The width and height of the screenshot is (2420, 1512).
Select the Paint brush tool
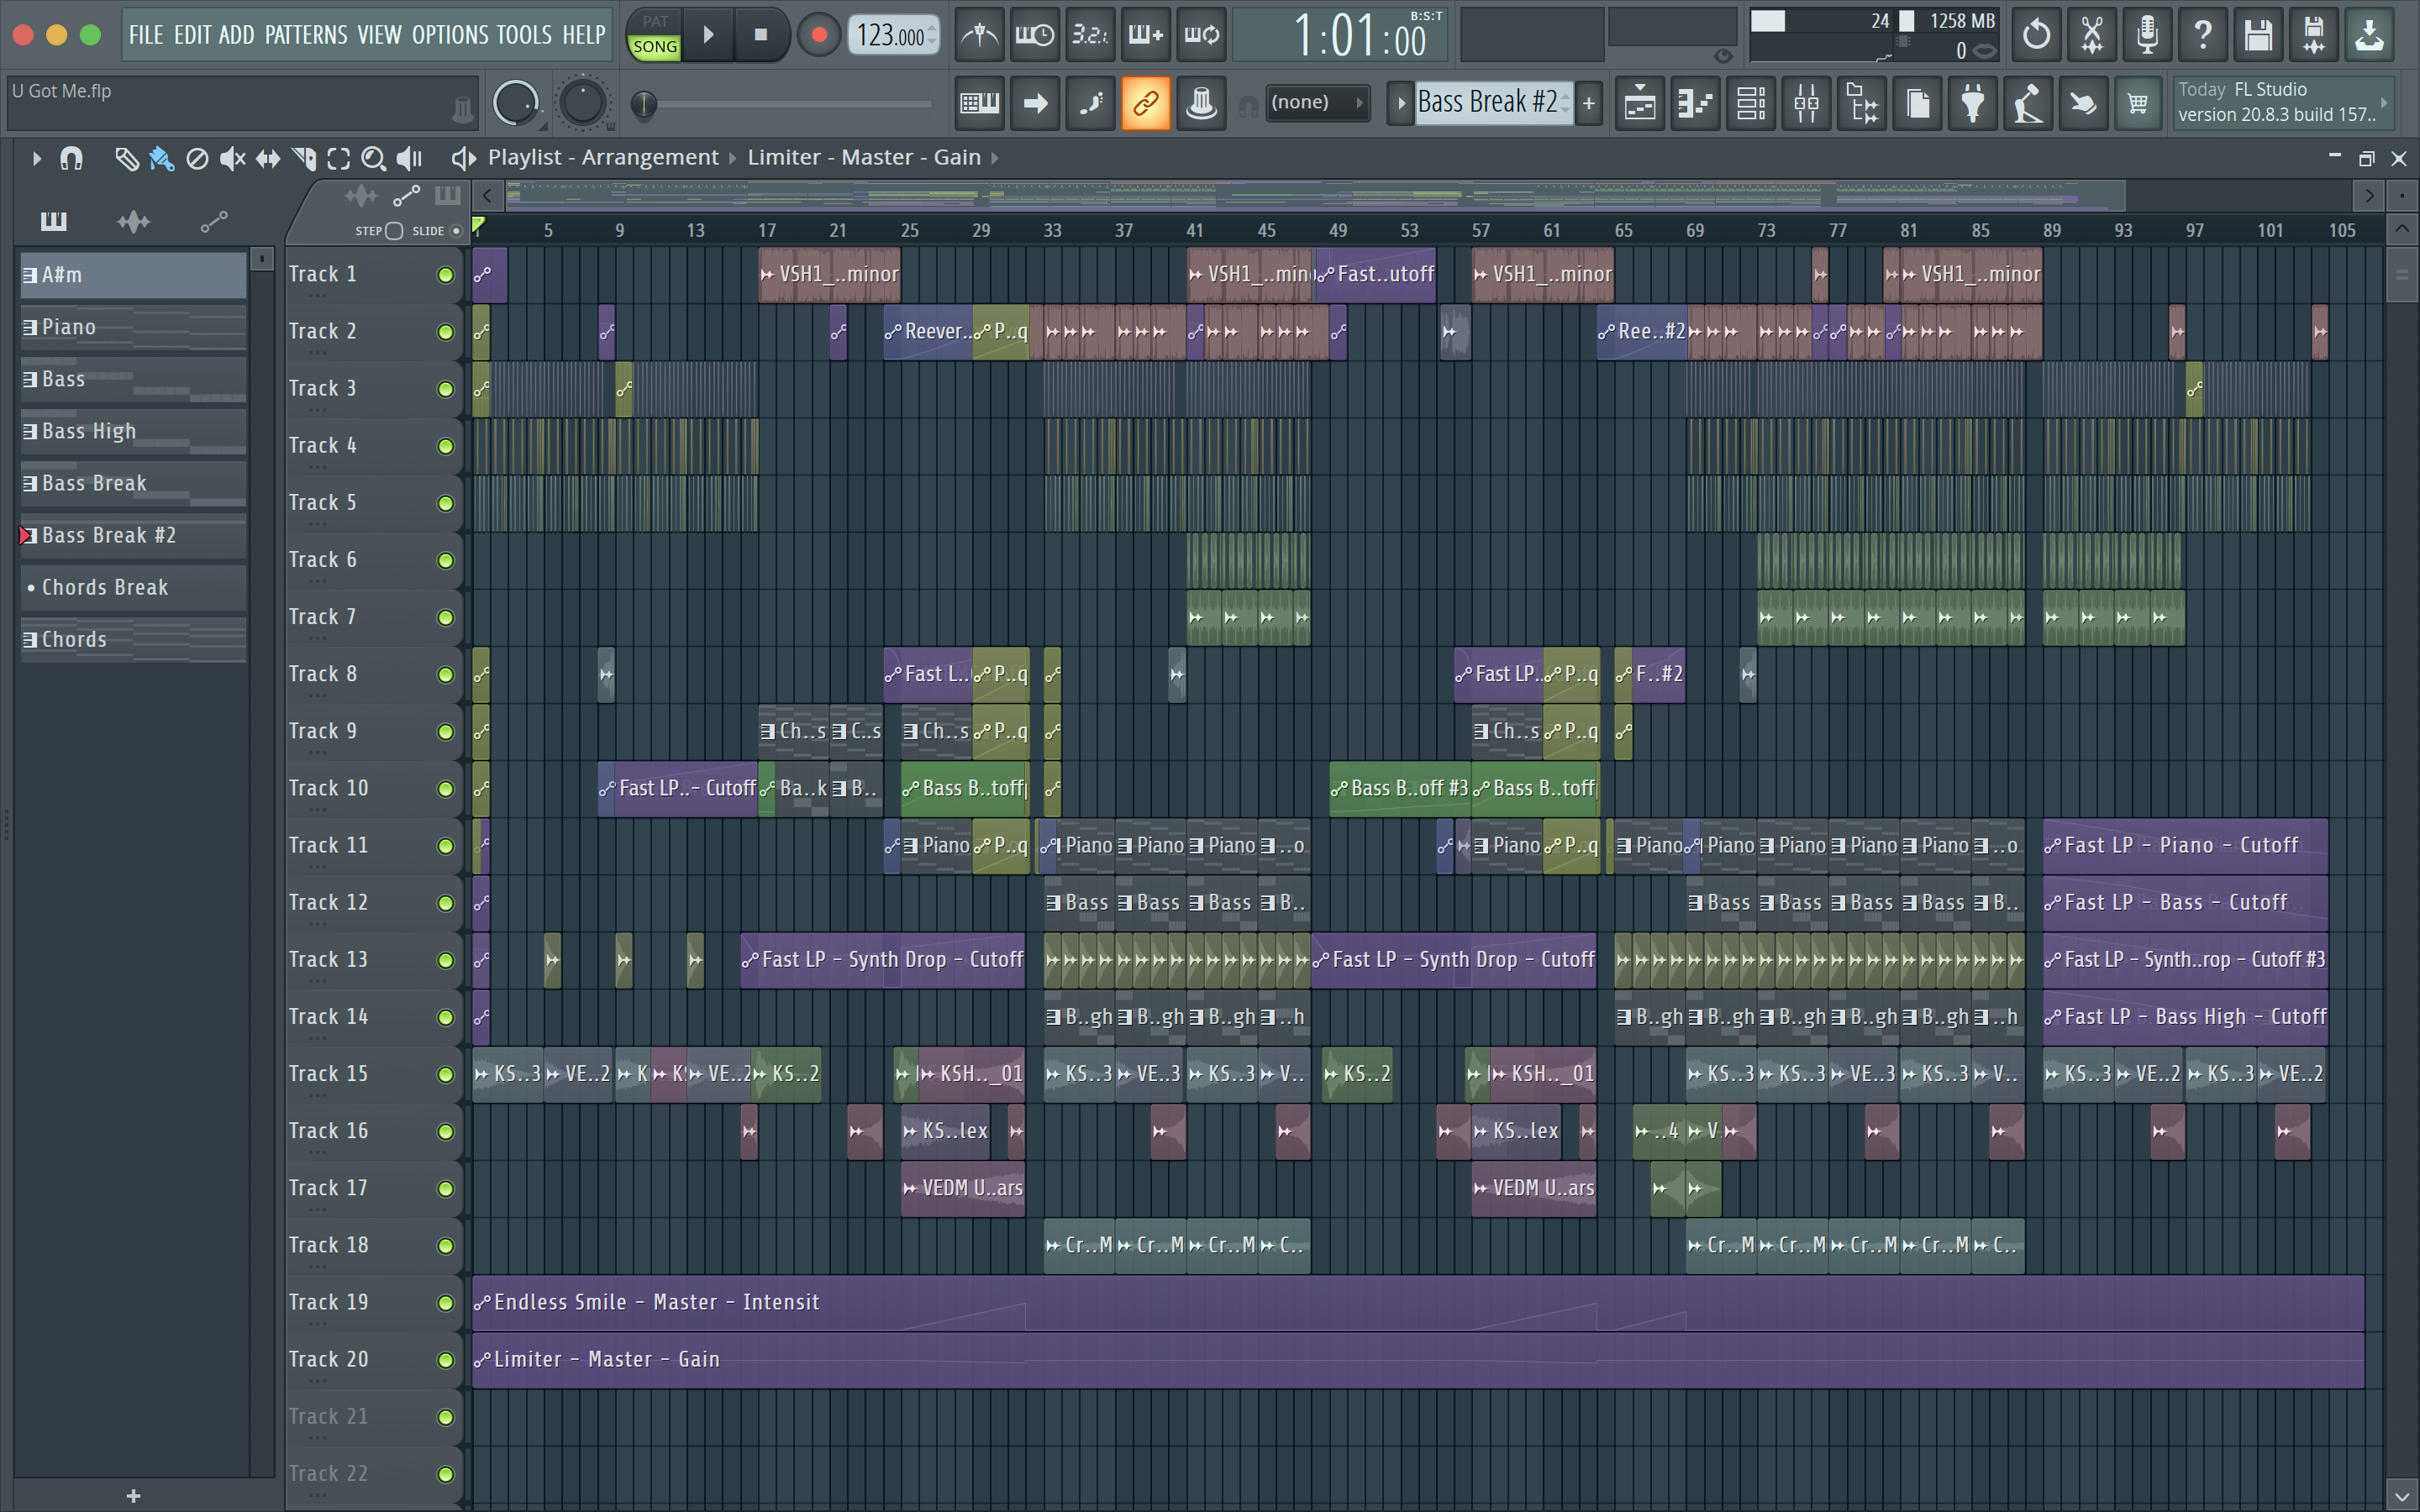point(161,158)
